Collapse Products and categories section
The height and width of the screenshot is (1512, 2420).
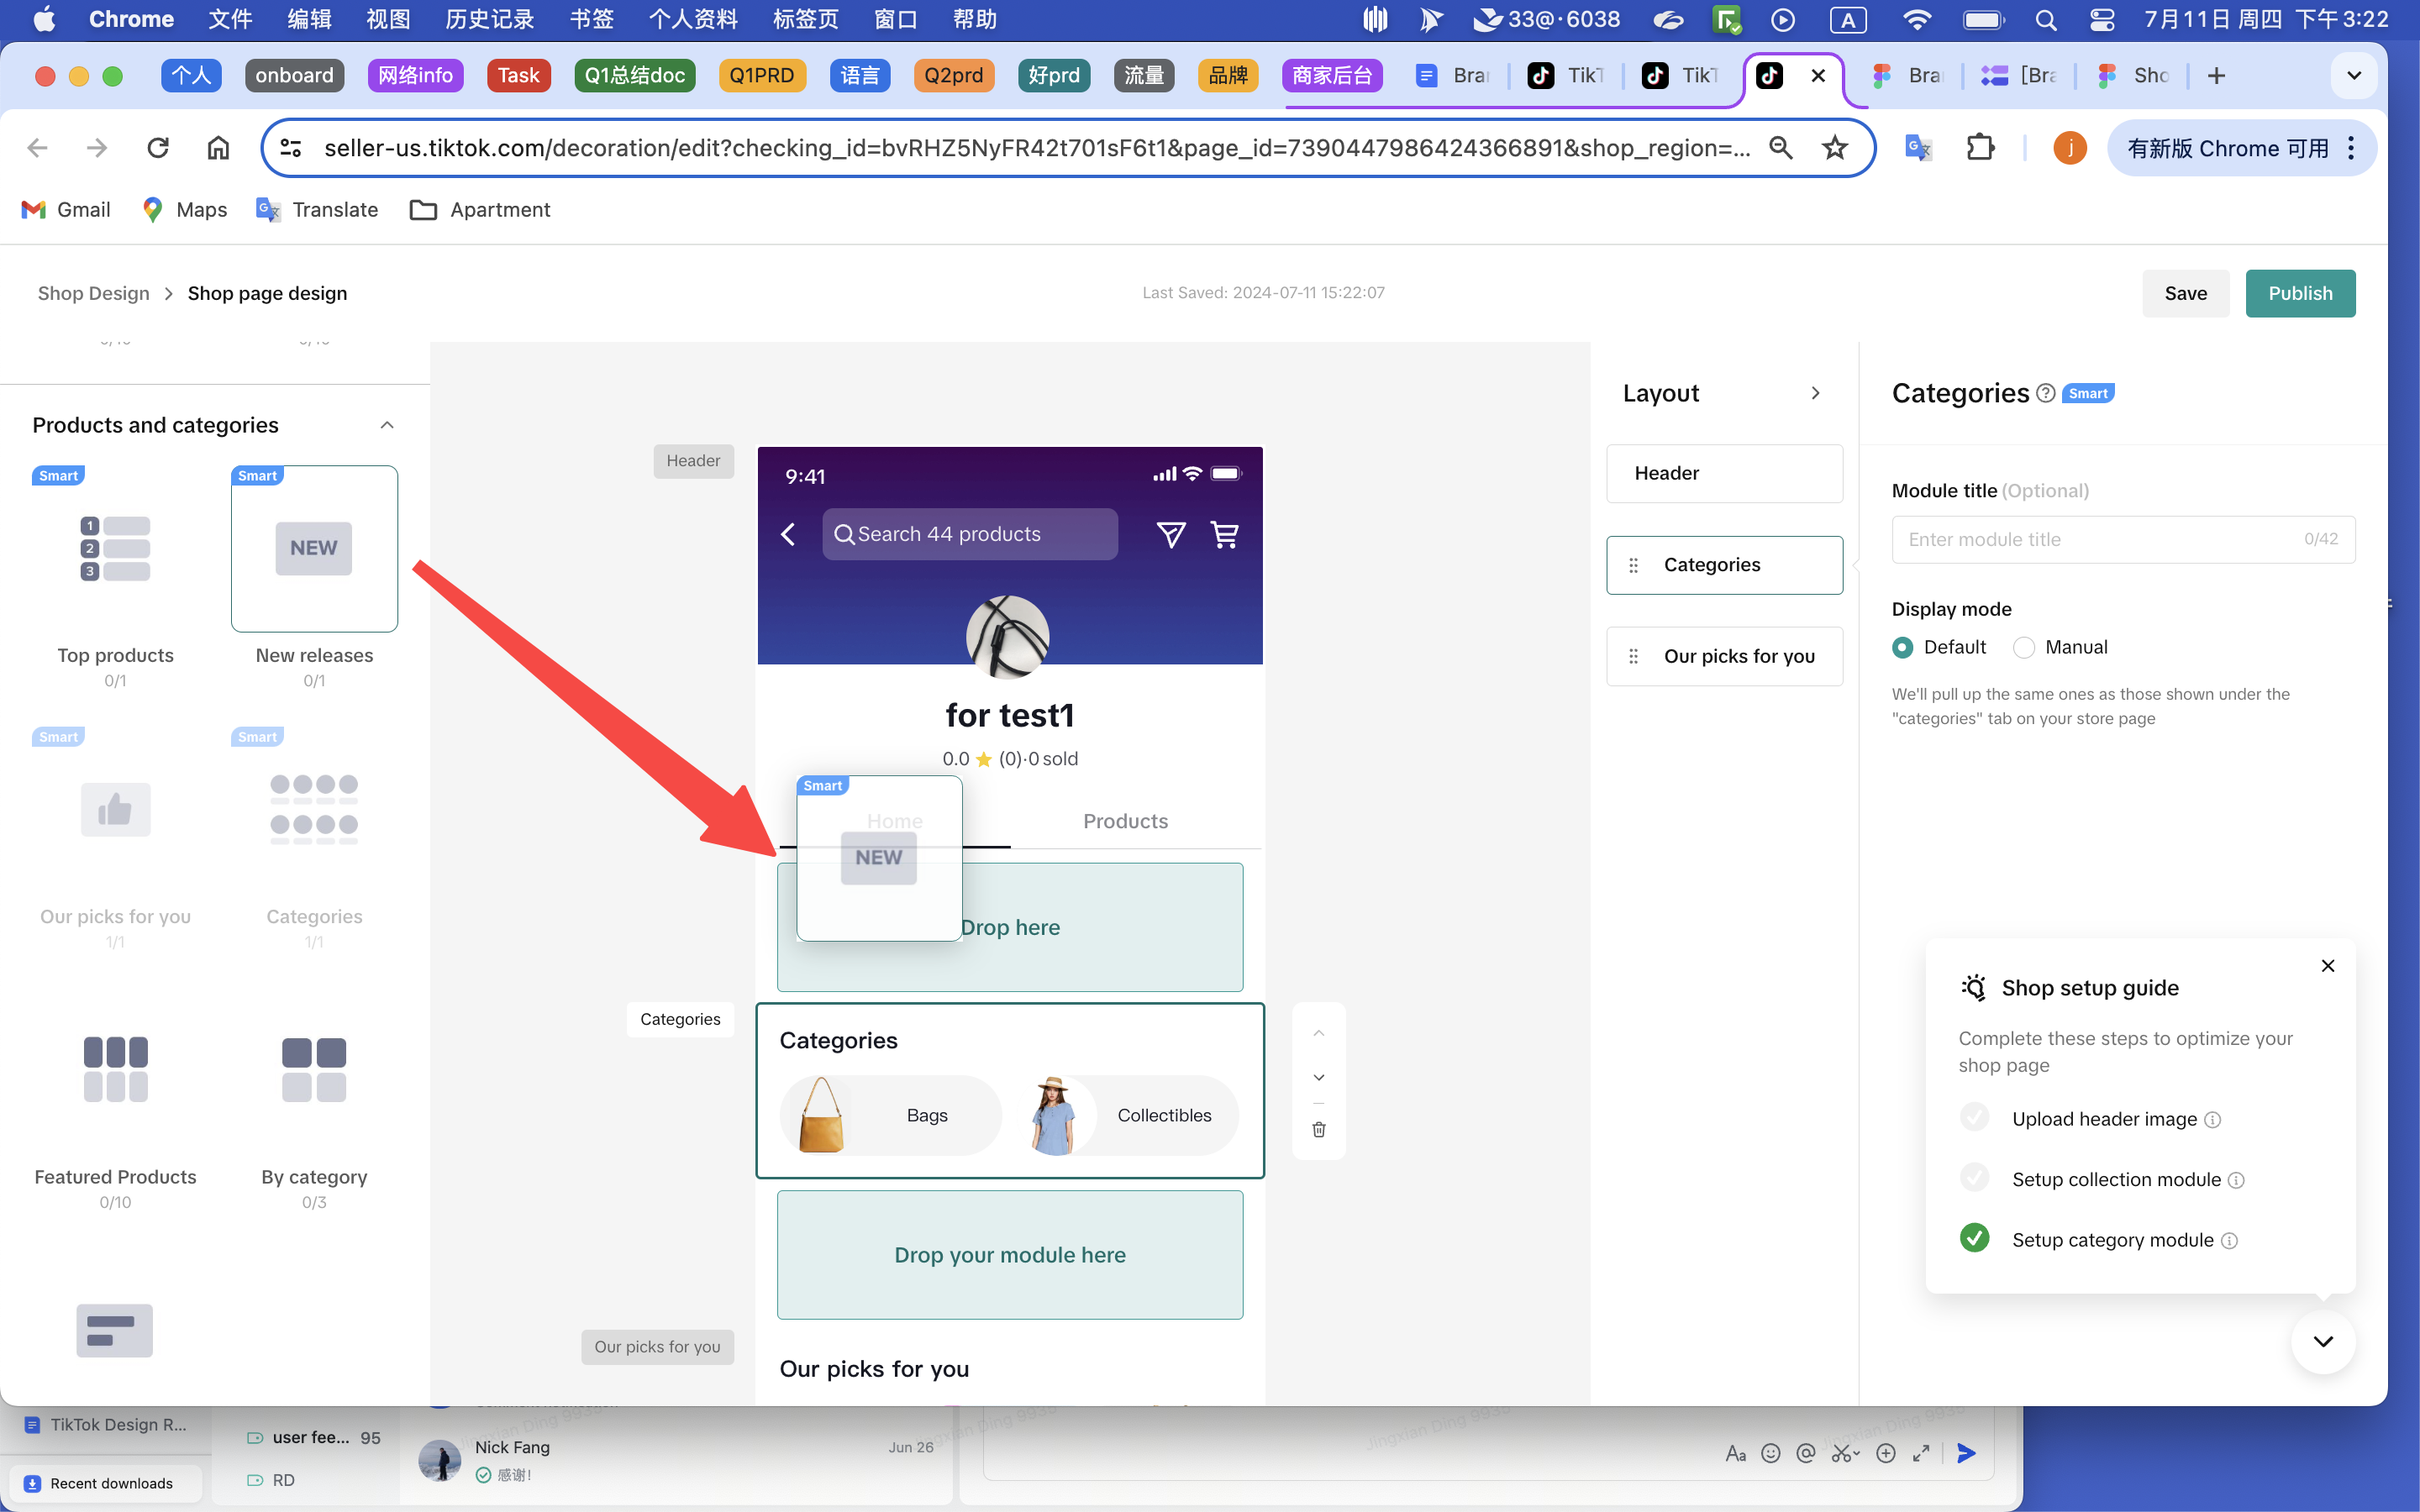(387, 425)
